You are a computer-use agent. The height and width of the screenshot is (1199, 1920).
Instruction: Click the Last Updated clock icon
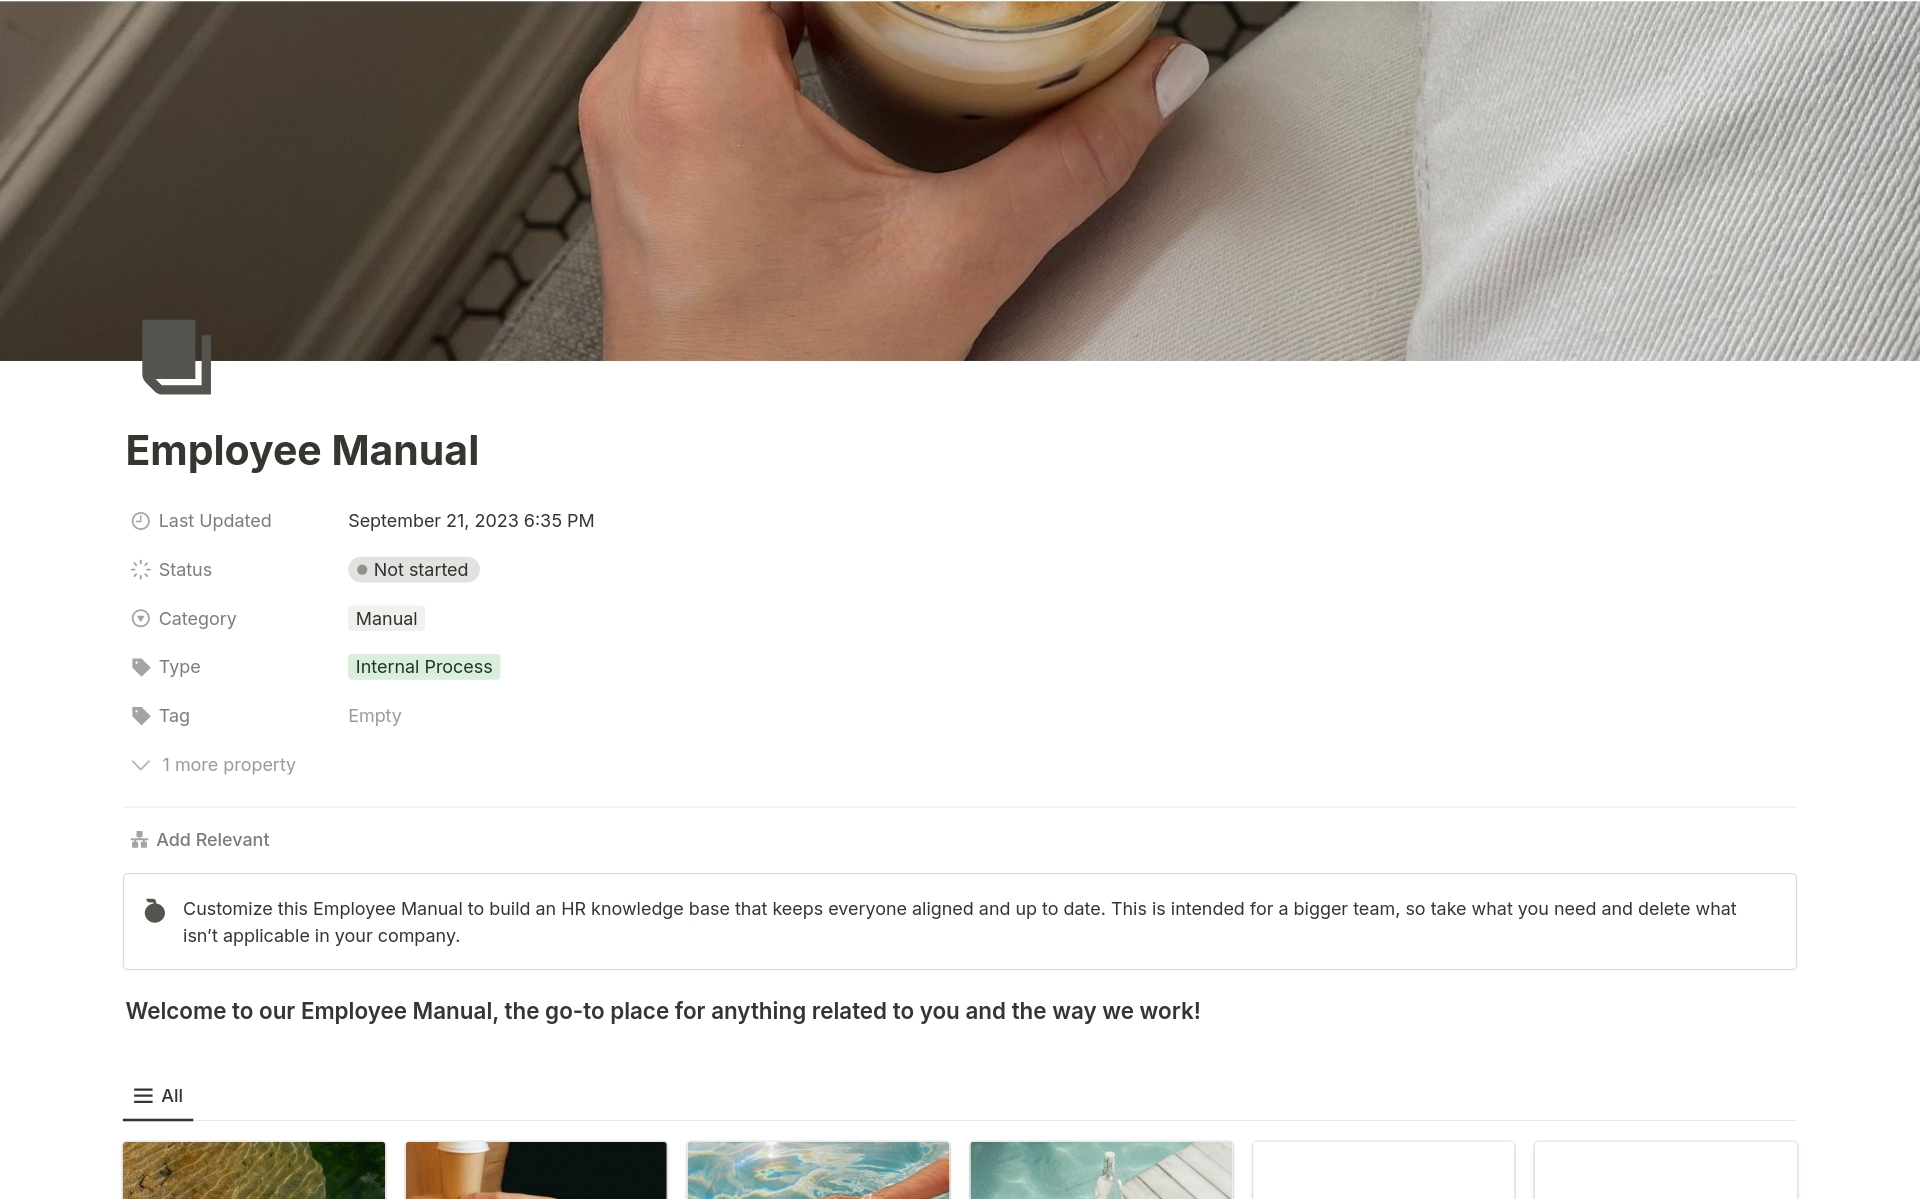[x=141, y=521]
